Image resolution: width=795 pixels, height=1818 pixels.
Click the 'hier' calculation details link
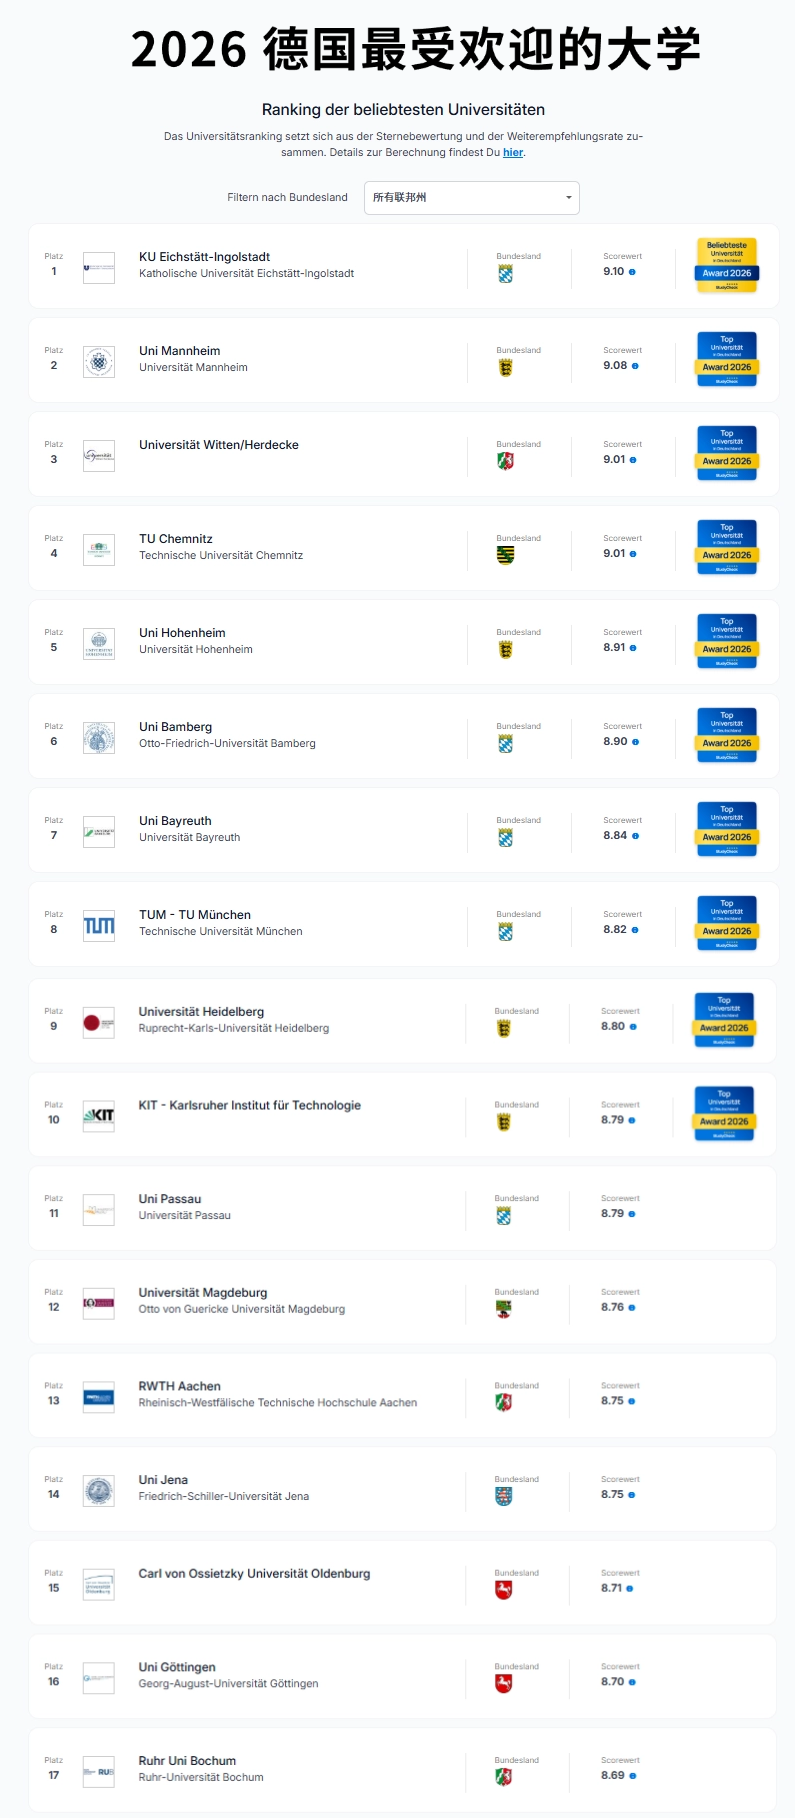[513, 153]
